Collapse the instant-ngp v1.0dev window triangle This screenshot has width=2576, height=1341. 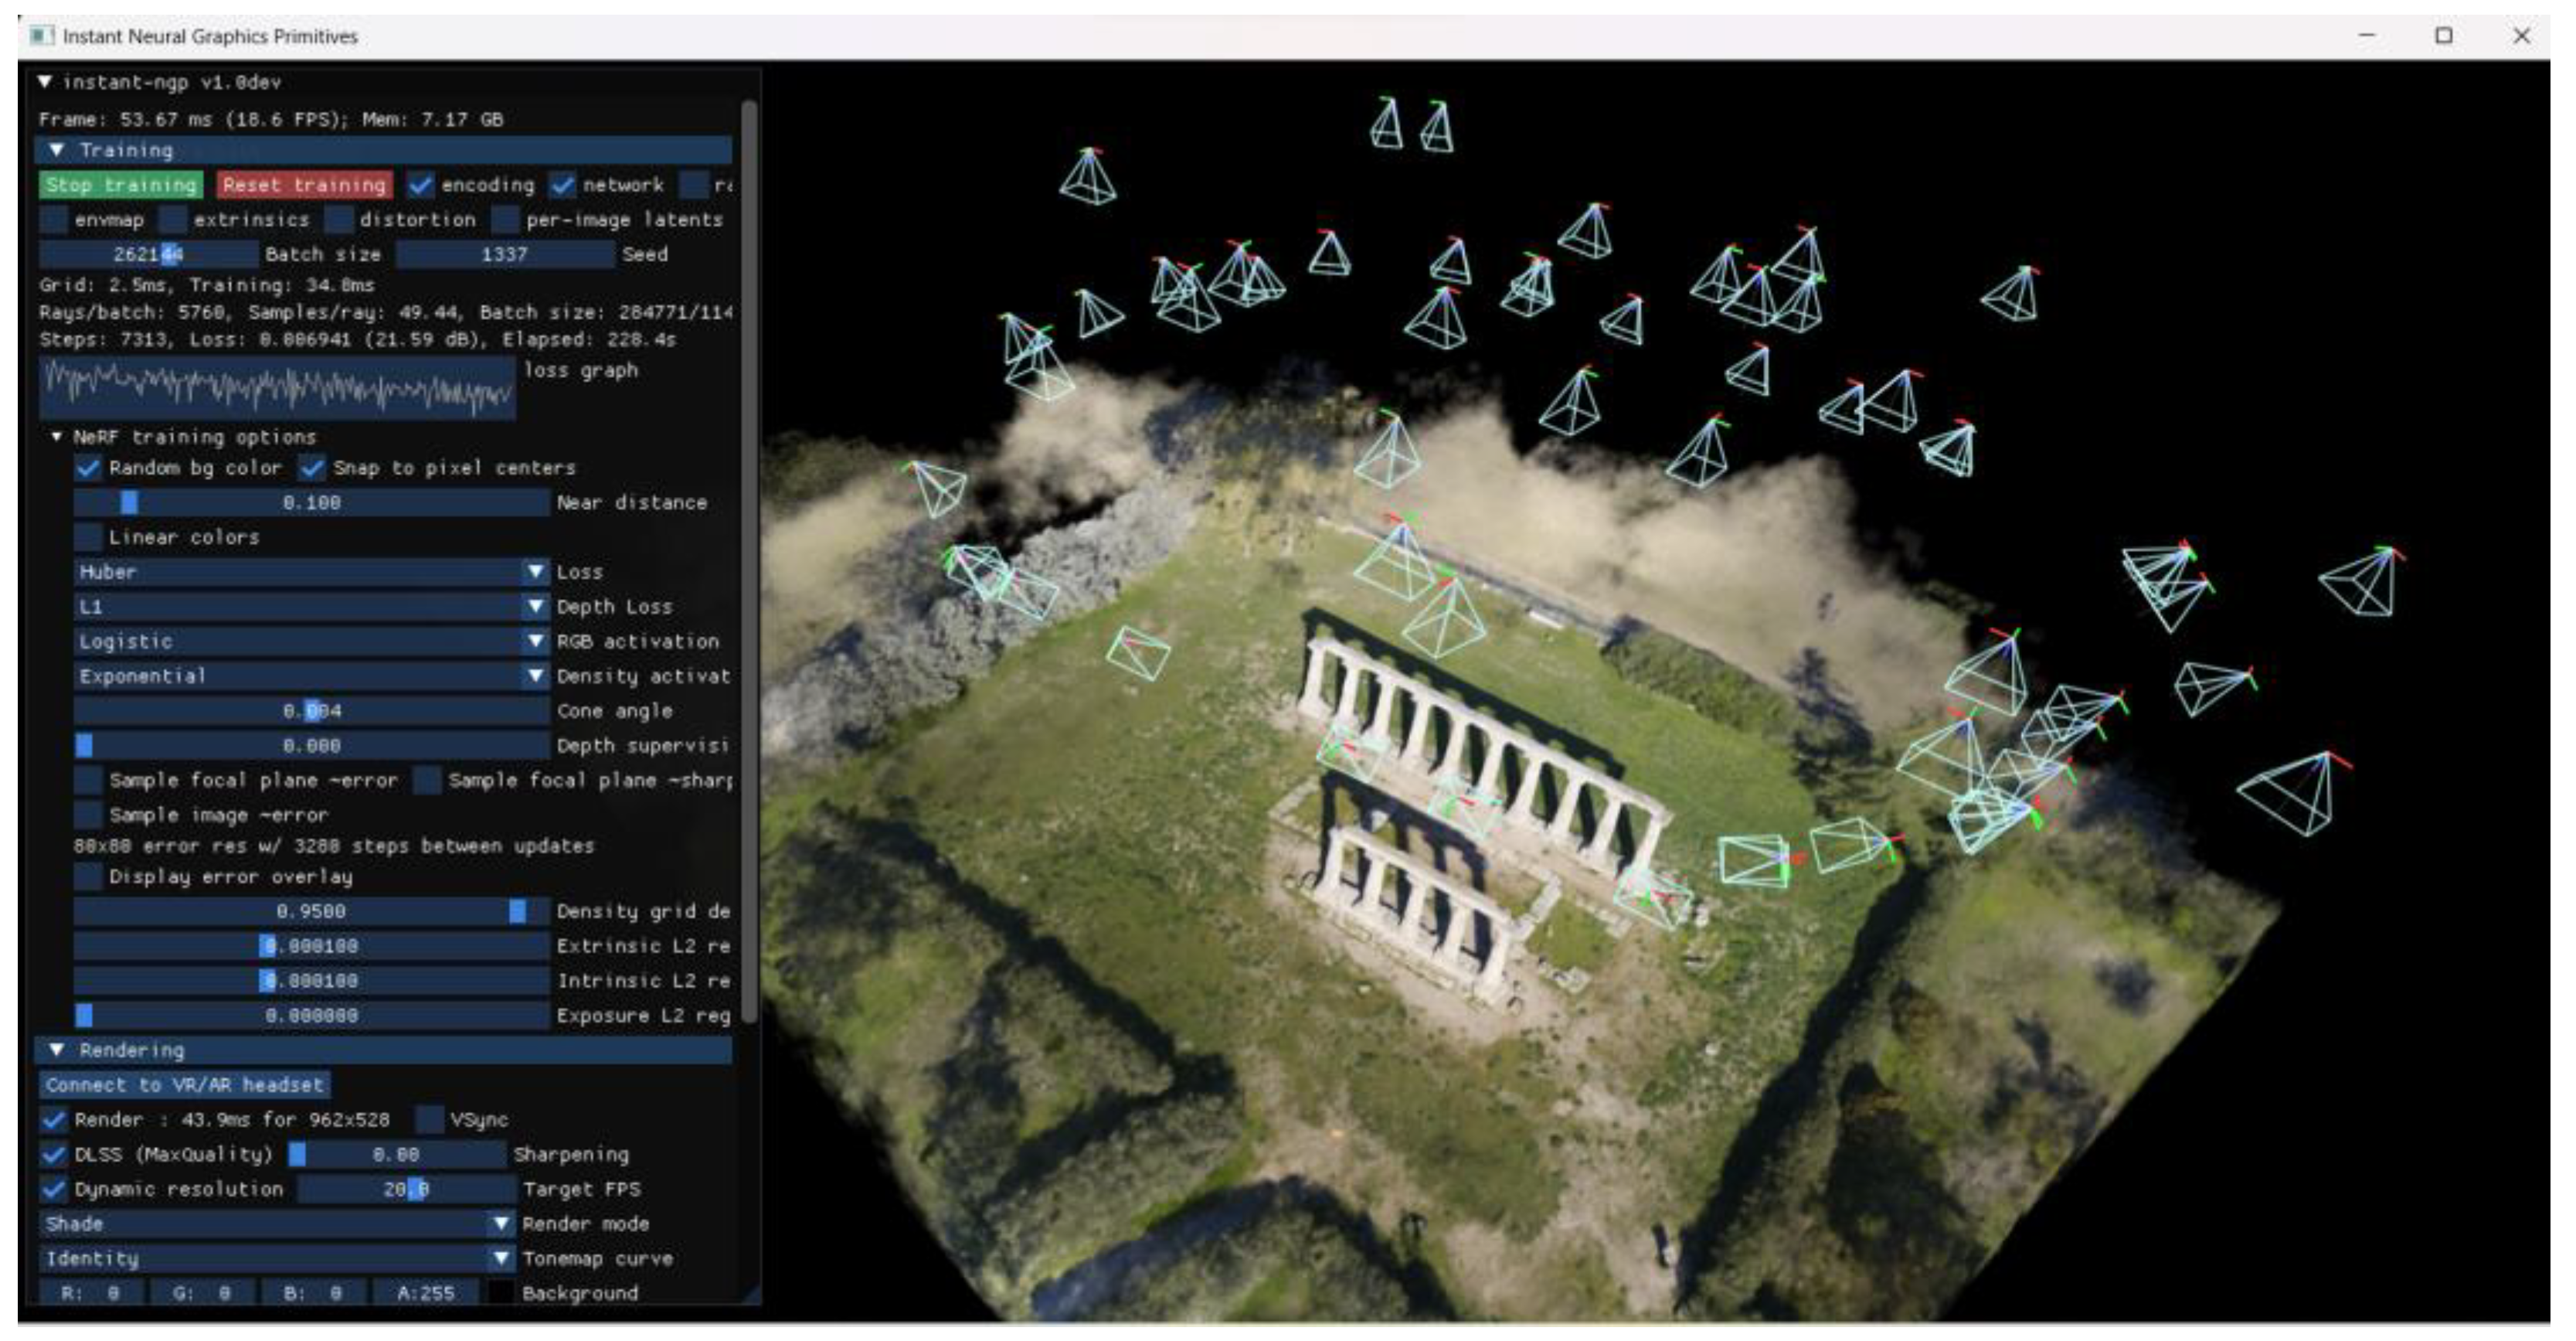tap(45, 82)
